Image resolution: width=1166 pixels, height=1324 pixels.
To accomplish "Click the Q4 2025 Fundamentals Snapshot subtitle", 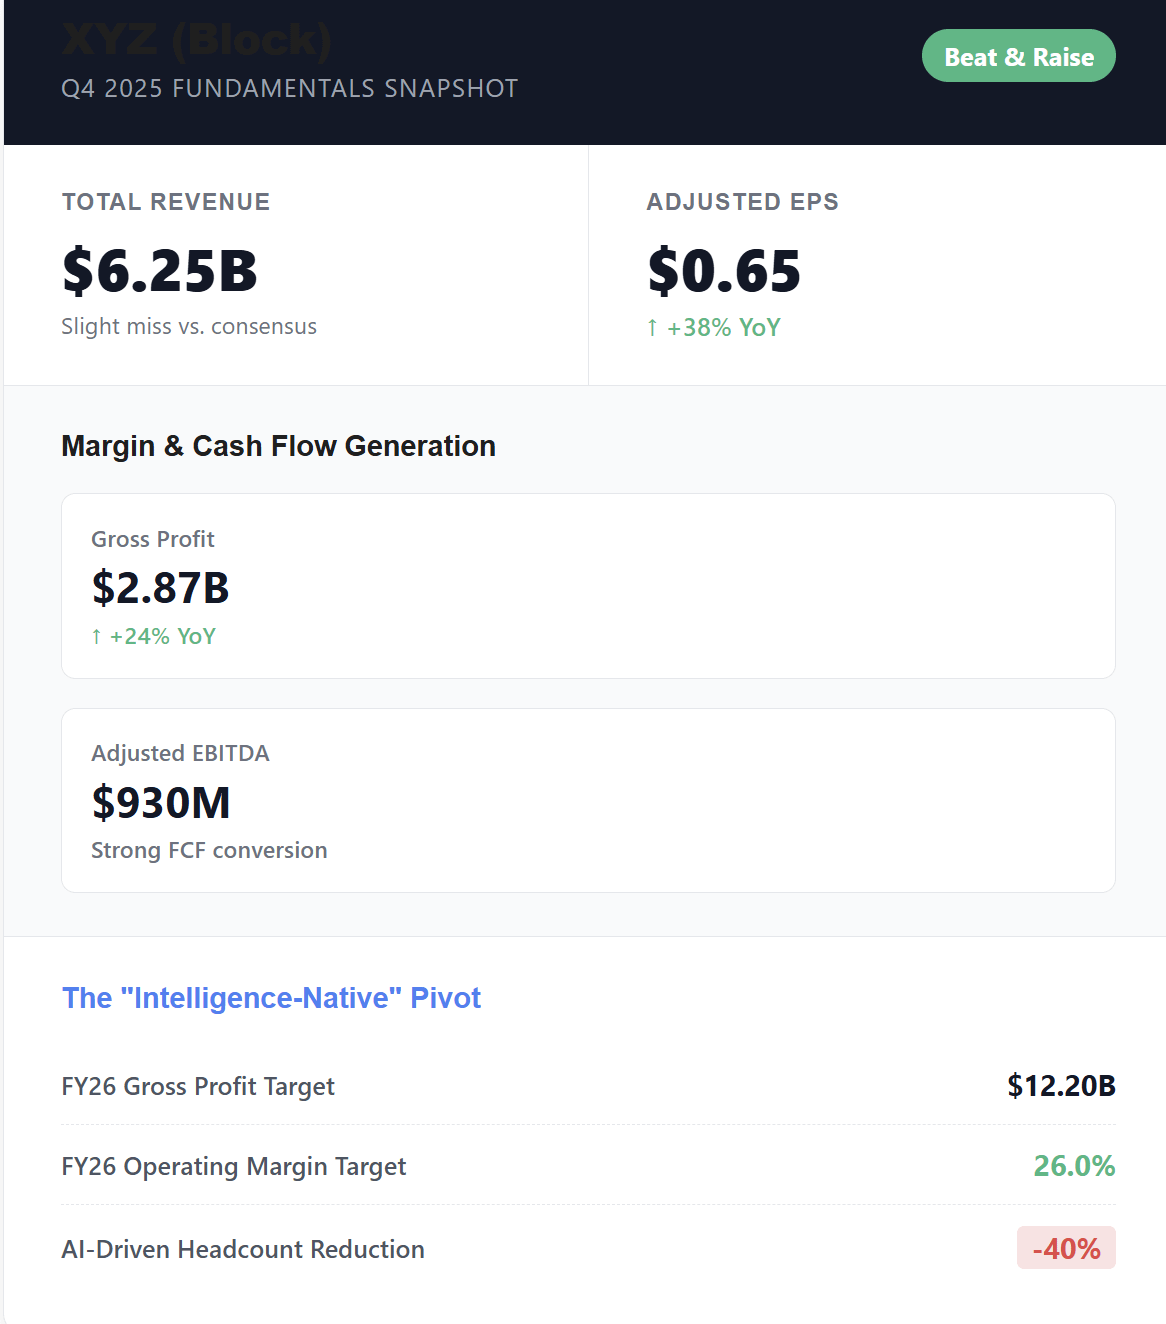I will (x=289, y=88).
